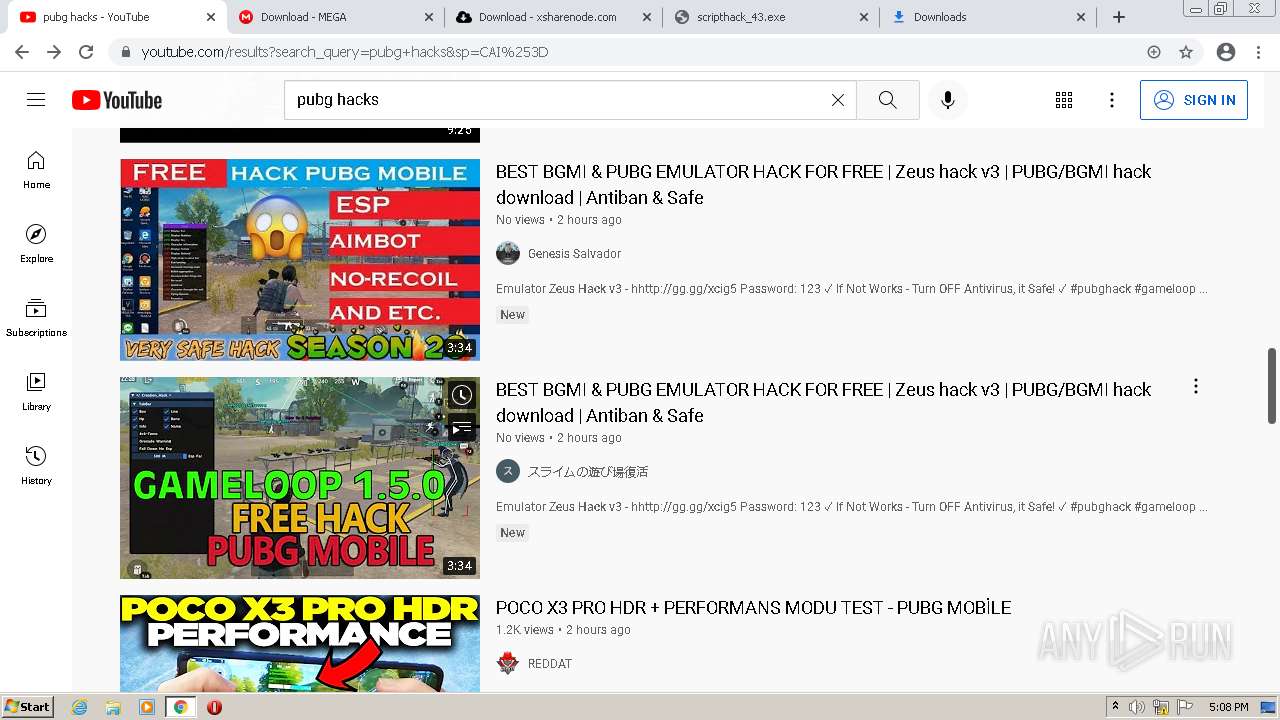This screenshot has height=720, width=1280.
Task: Open the Chrome profile avatar
Action: coord(1226,52)
